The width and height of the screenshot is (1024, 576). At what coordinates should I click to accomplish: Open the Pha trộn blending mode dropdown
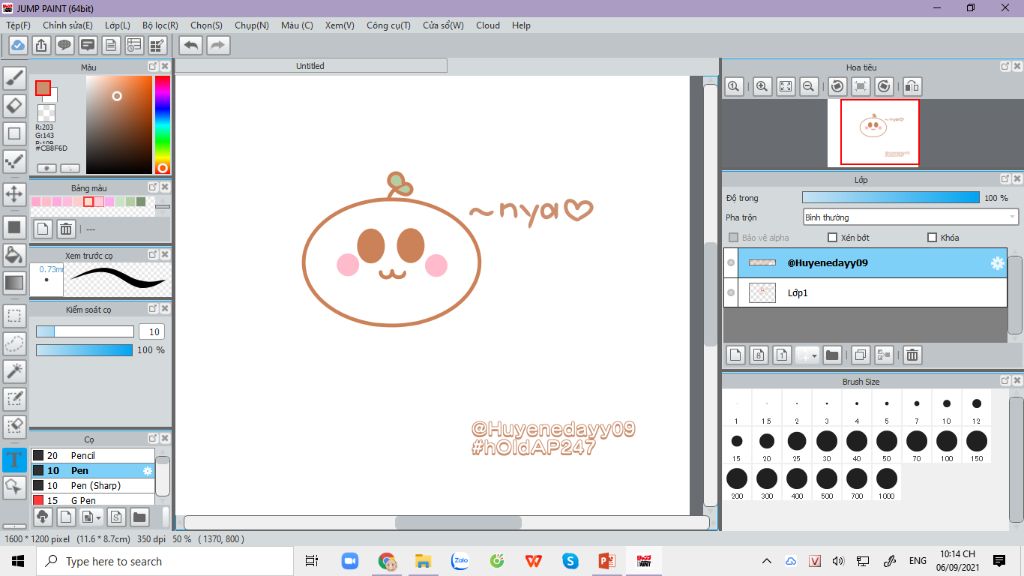click(910, 217)
